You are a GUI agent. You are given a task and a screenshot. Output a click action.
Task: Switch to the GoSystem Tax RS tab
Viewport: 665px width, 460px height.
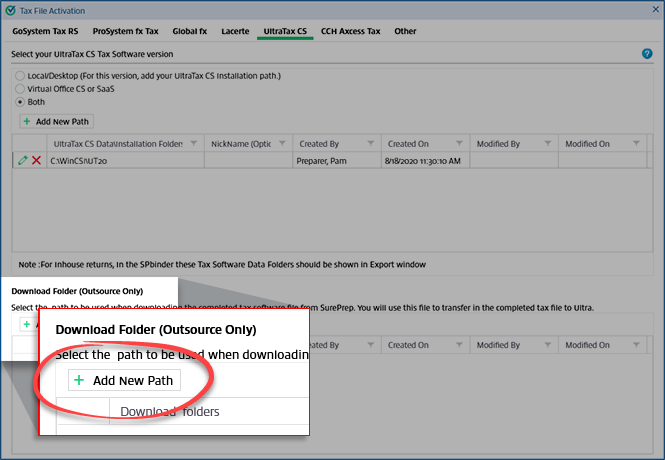click(45, 31)
